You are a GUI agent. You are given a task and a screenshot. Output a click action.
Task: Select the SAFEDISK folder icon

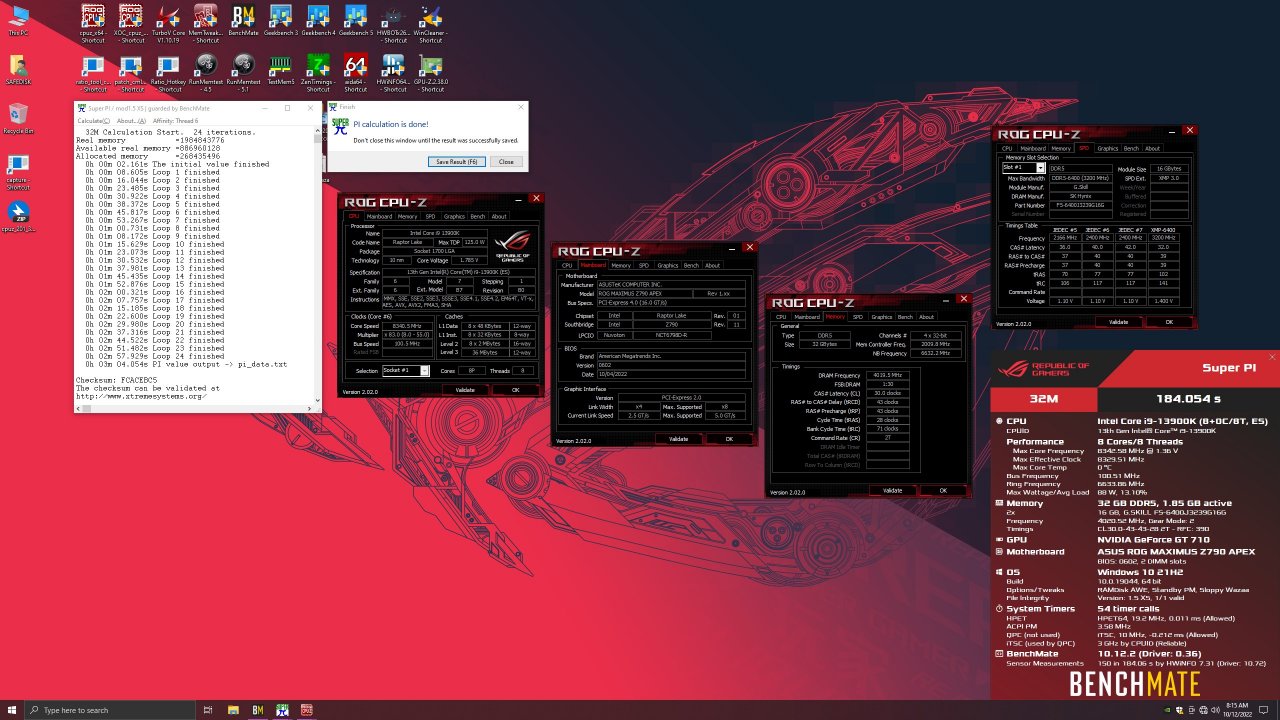click(17, 70)
